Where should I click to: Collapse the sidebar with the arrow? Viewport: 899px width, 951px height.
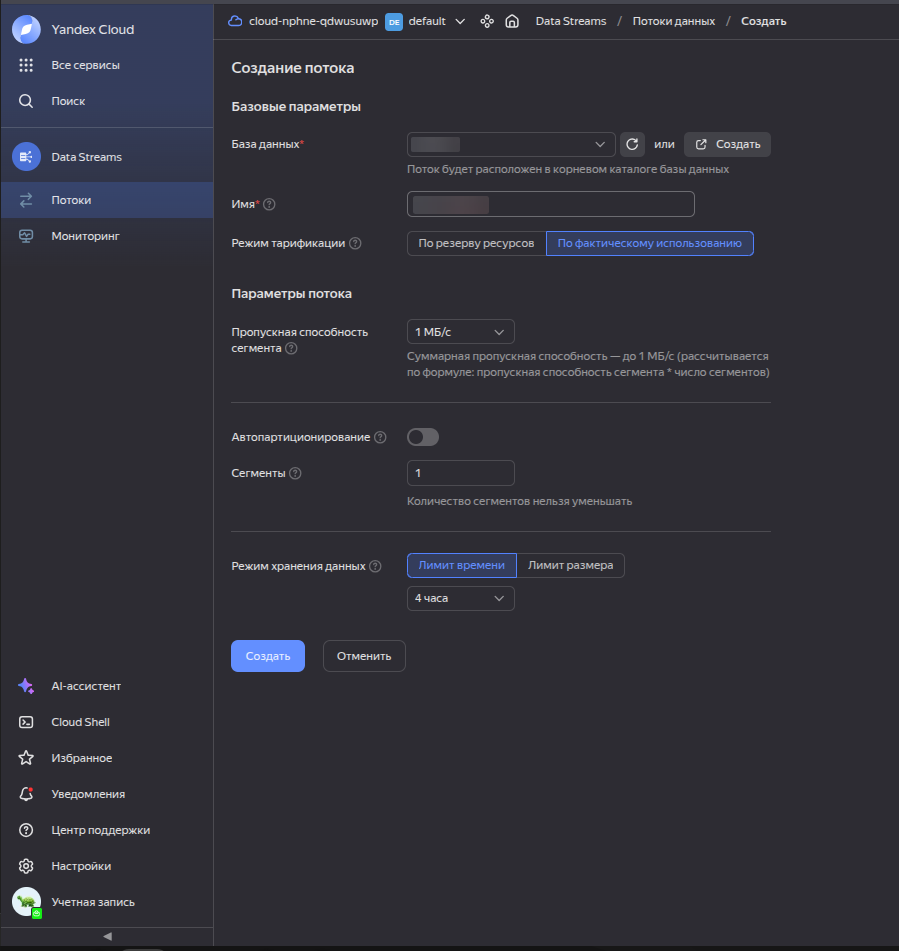pyautogui.click(x=107, y=936)
